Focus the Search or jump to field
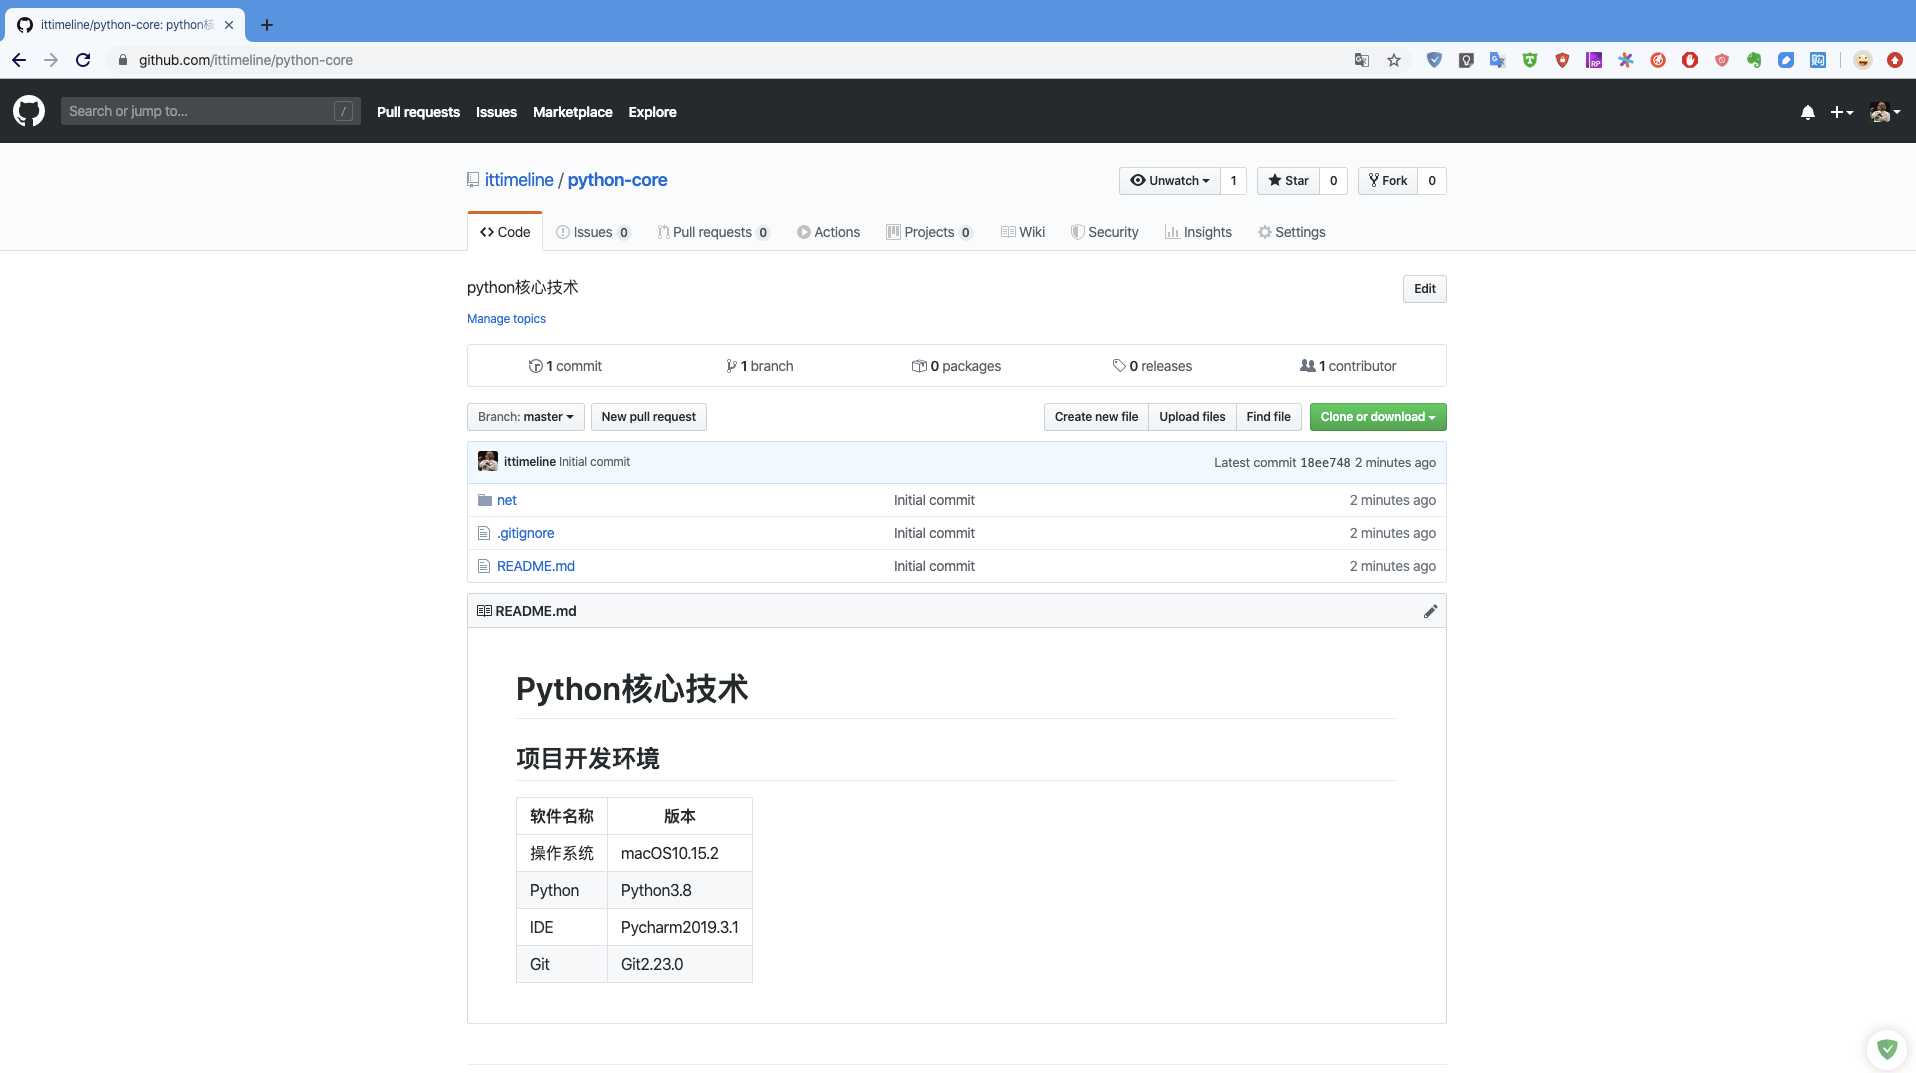This screenshot has width=1916, height=1073. pyautogui.click(x=210, y=111)
